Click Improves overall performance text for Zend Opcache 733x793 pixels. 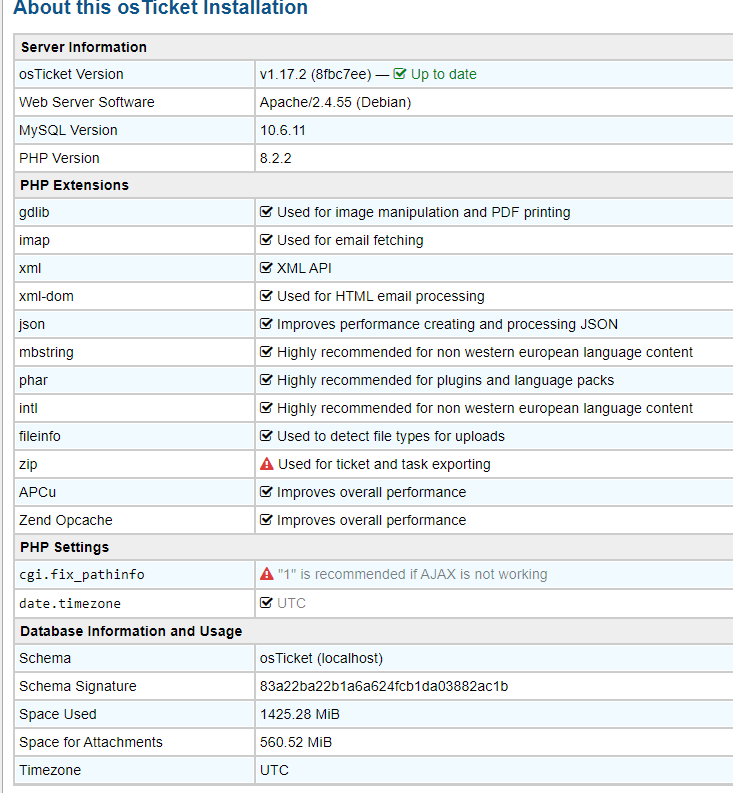(x=371, y=520)
